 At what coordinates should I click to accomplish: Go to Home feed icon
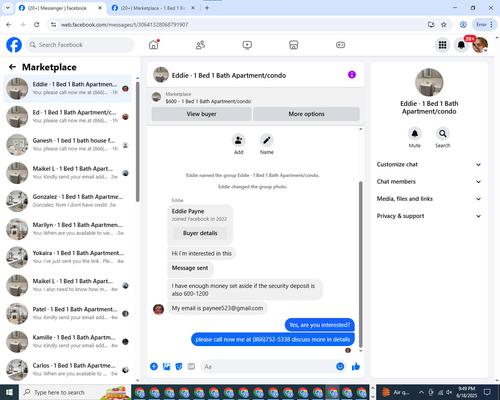pos(154,45)
